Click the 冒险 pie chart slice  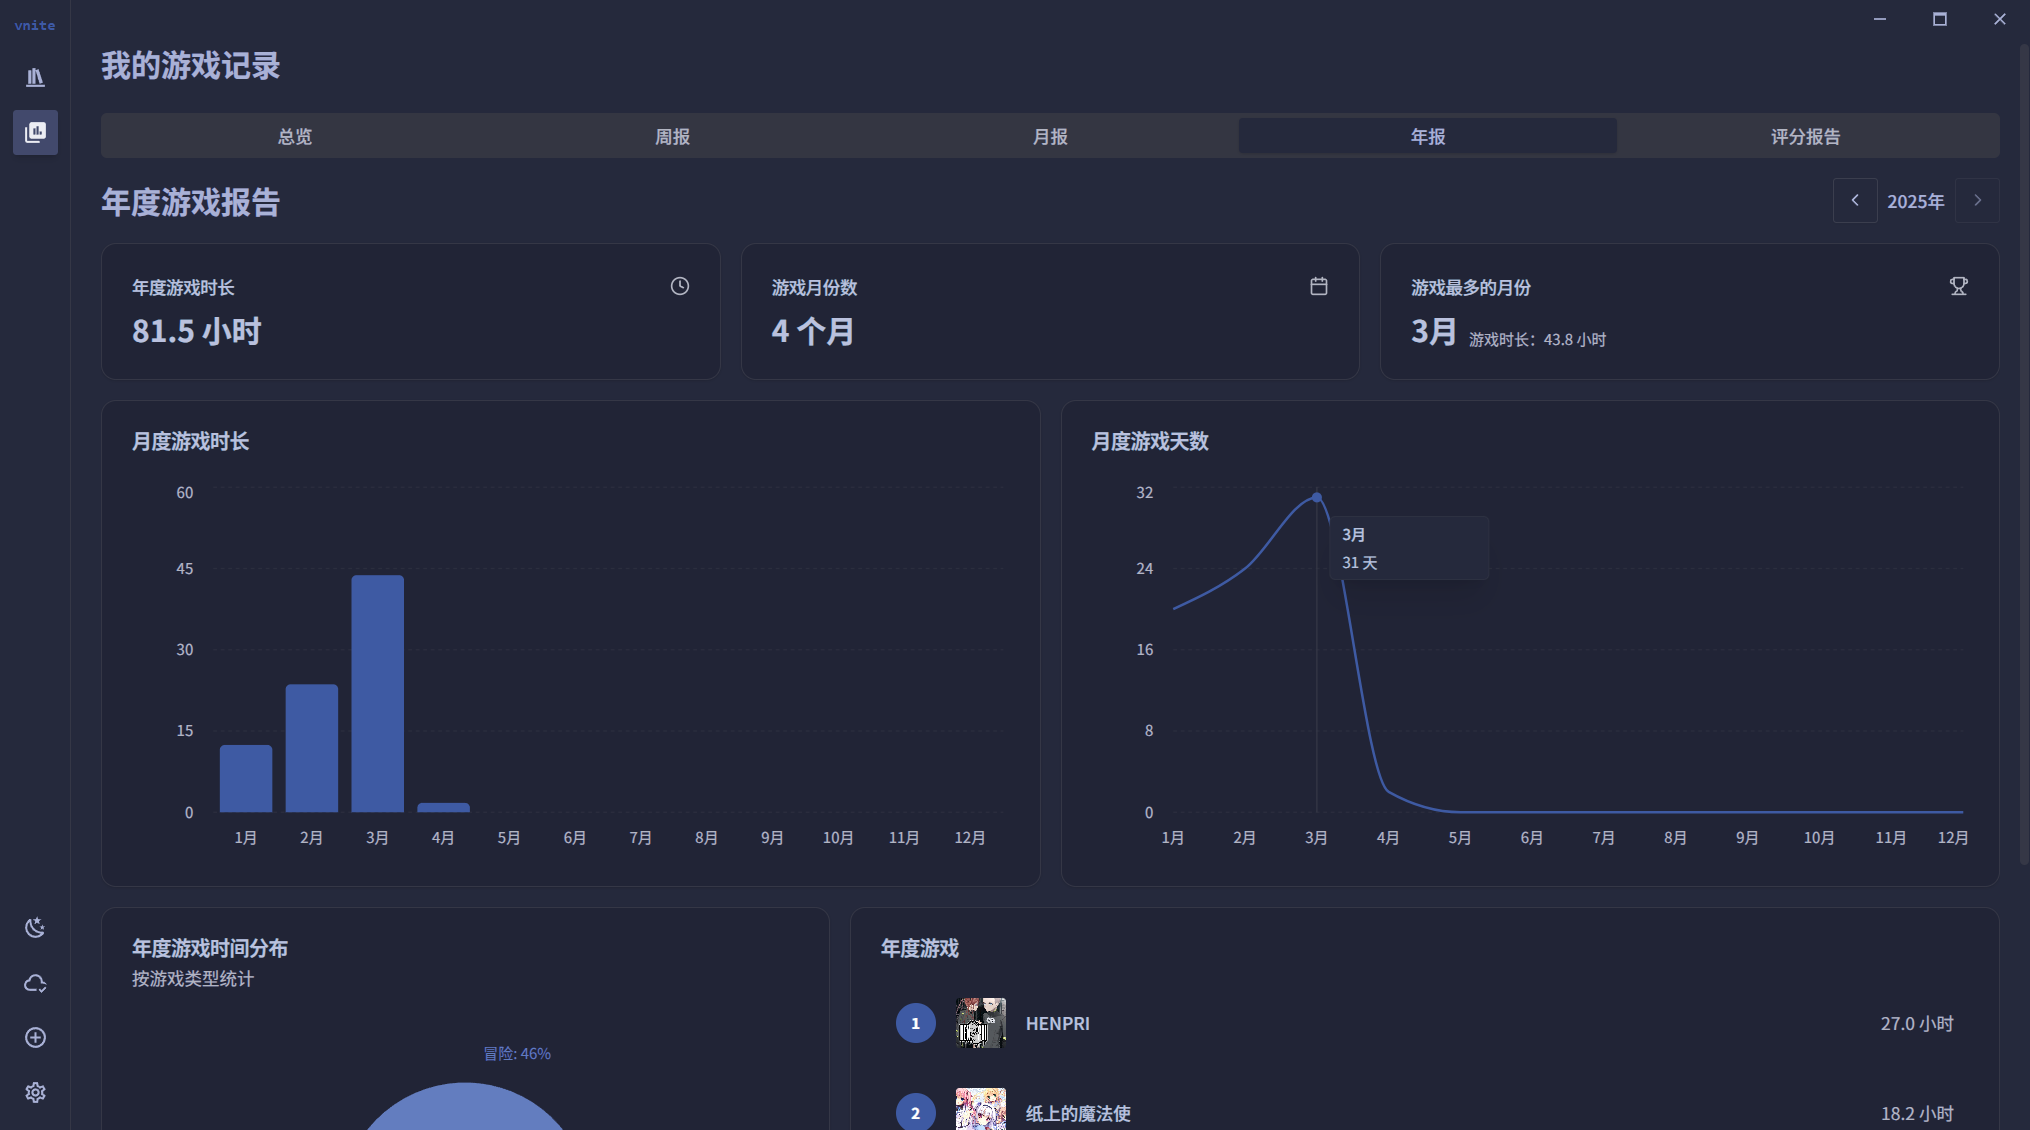pyautogui.click(x=465, y=1108)
